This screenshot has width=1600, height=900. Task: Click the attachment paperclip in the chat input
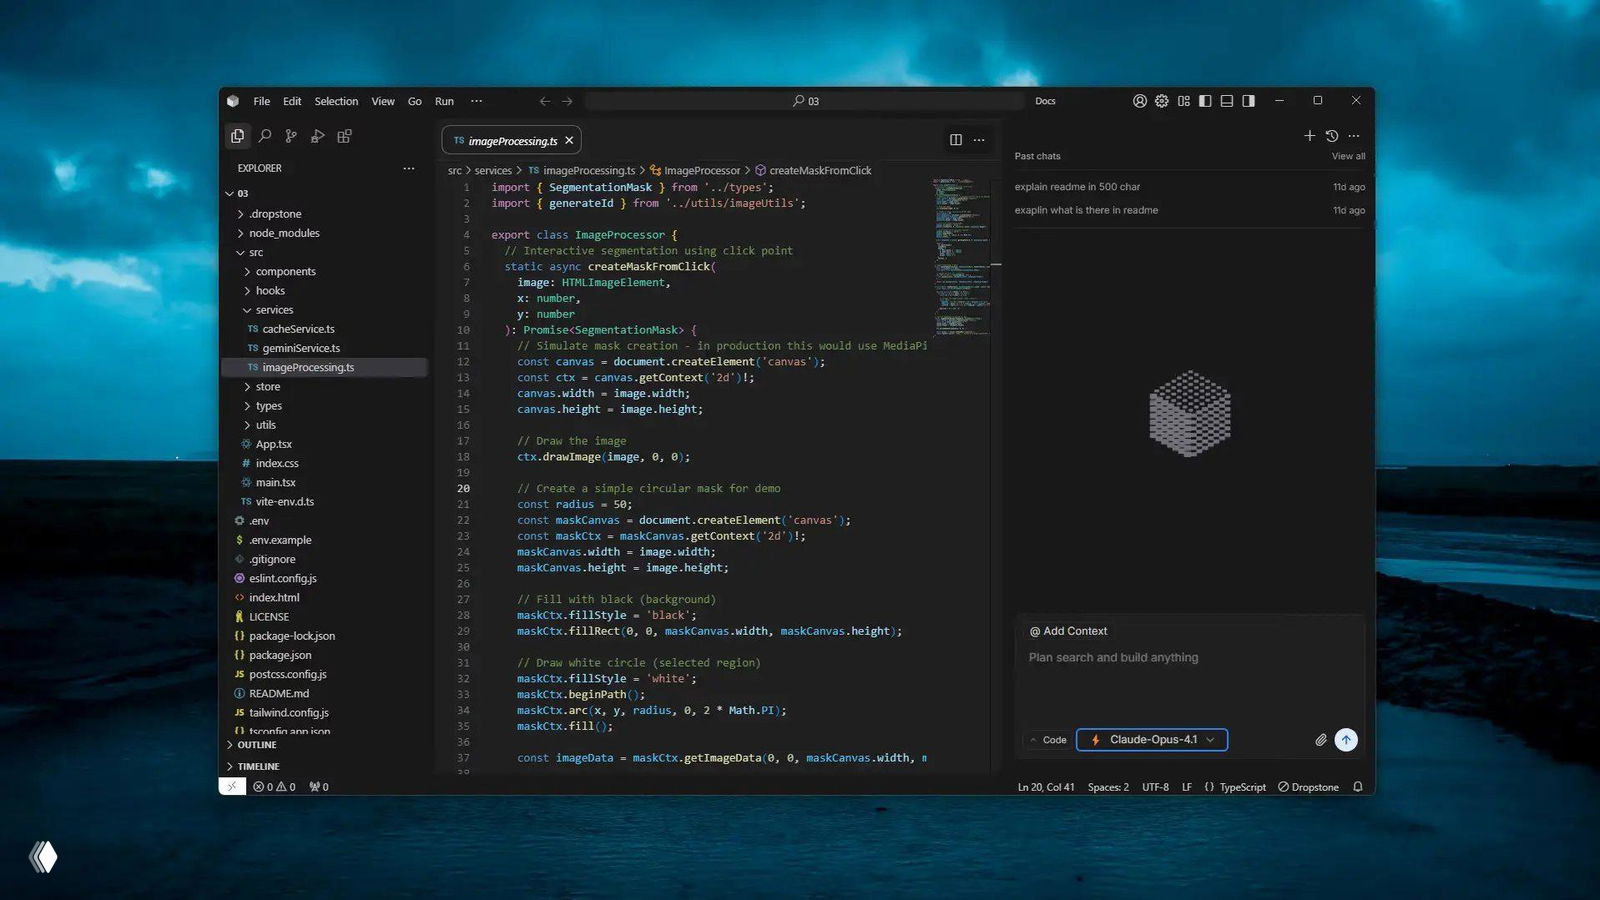(x=1321, y=740)
